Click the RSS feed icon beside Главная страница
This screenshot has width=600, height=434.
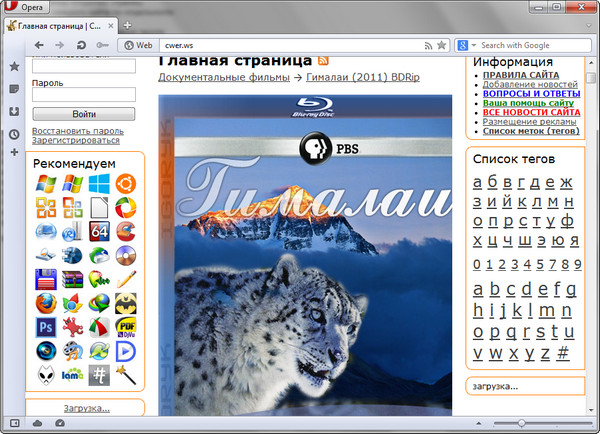[x=323, y=61]
